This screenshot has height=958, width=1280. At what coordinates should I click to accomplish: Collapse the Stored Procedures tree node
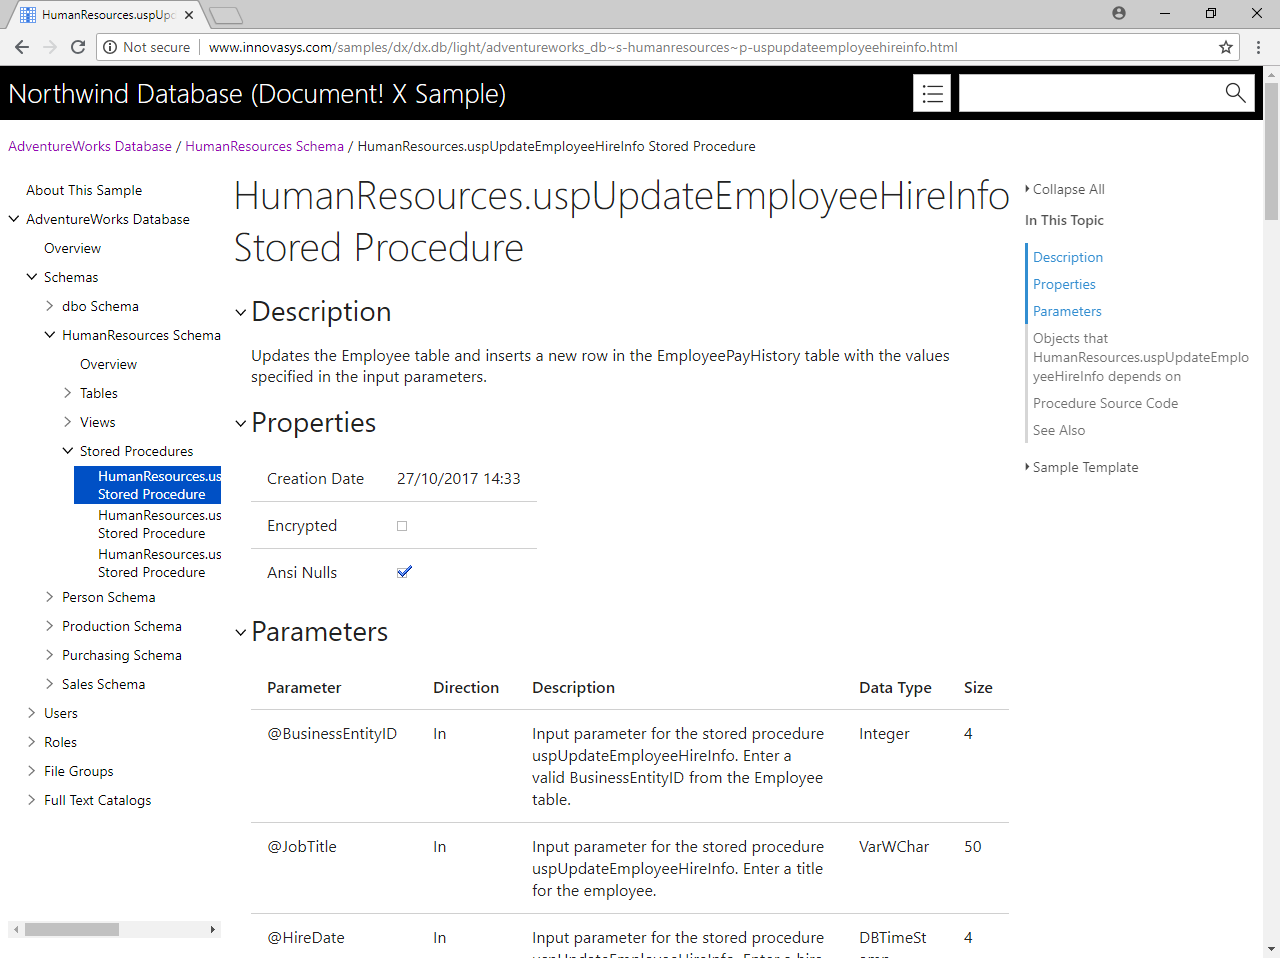68,451
